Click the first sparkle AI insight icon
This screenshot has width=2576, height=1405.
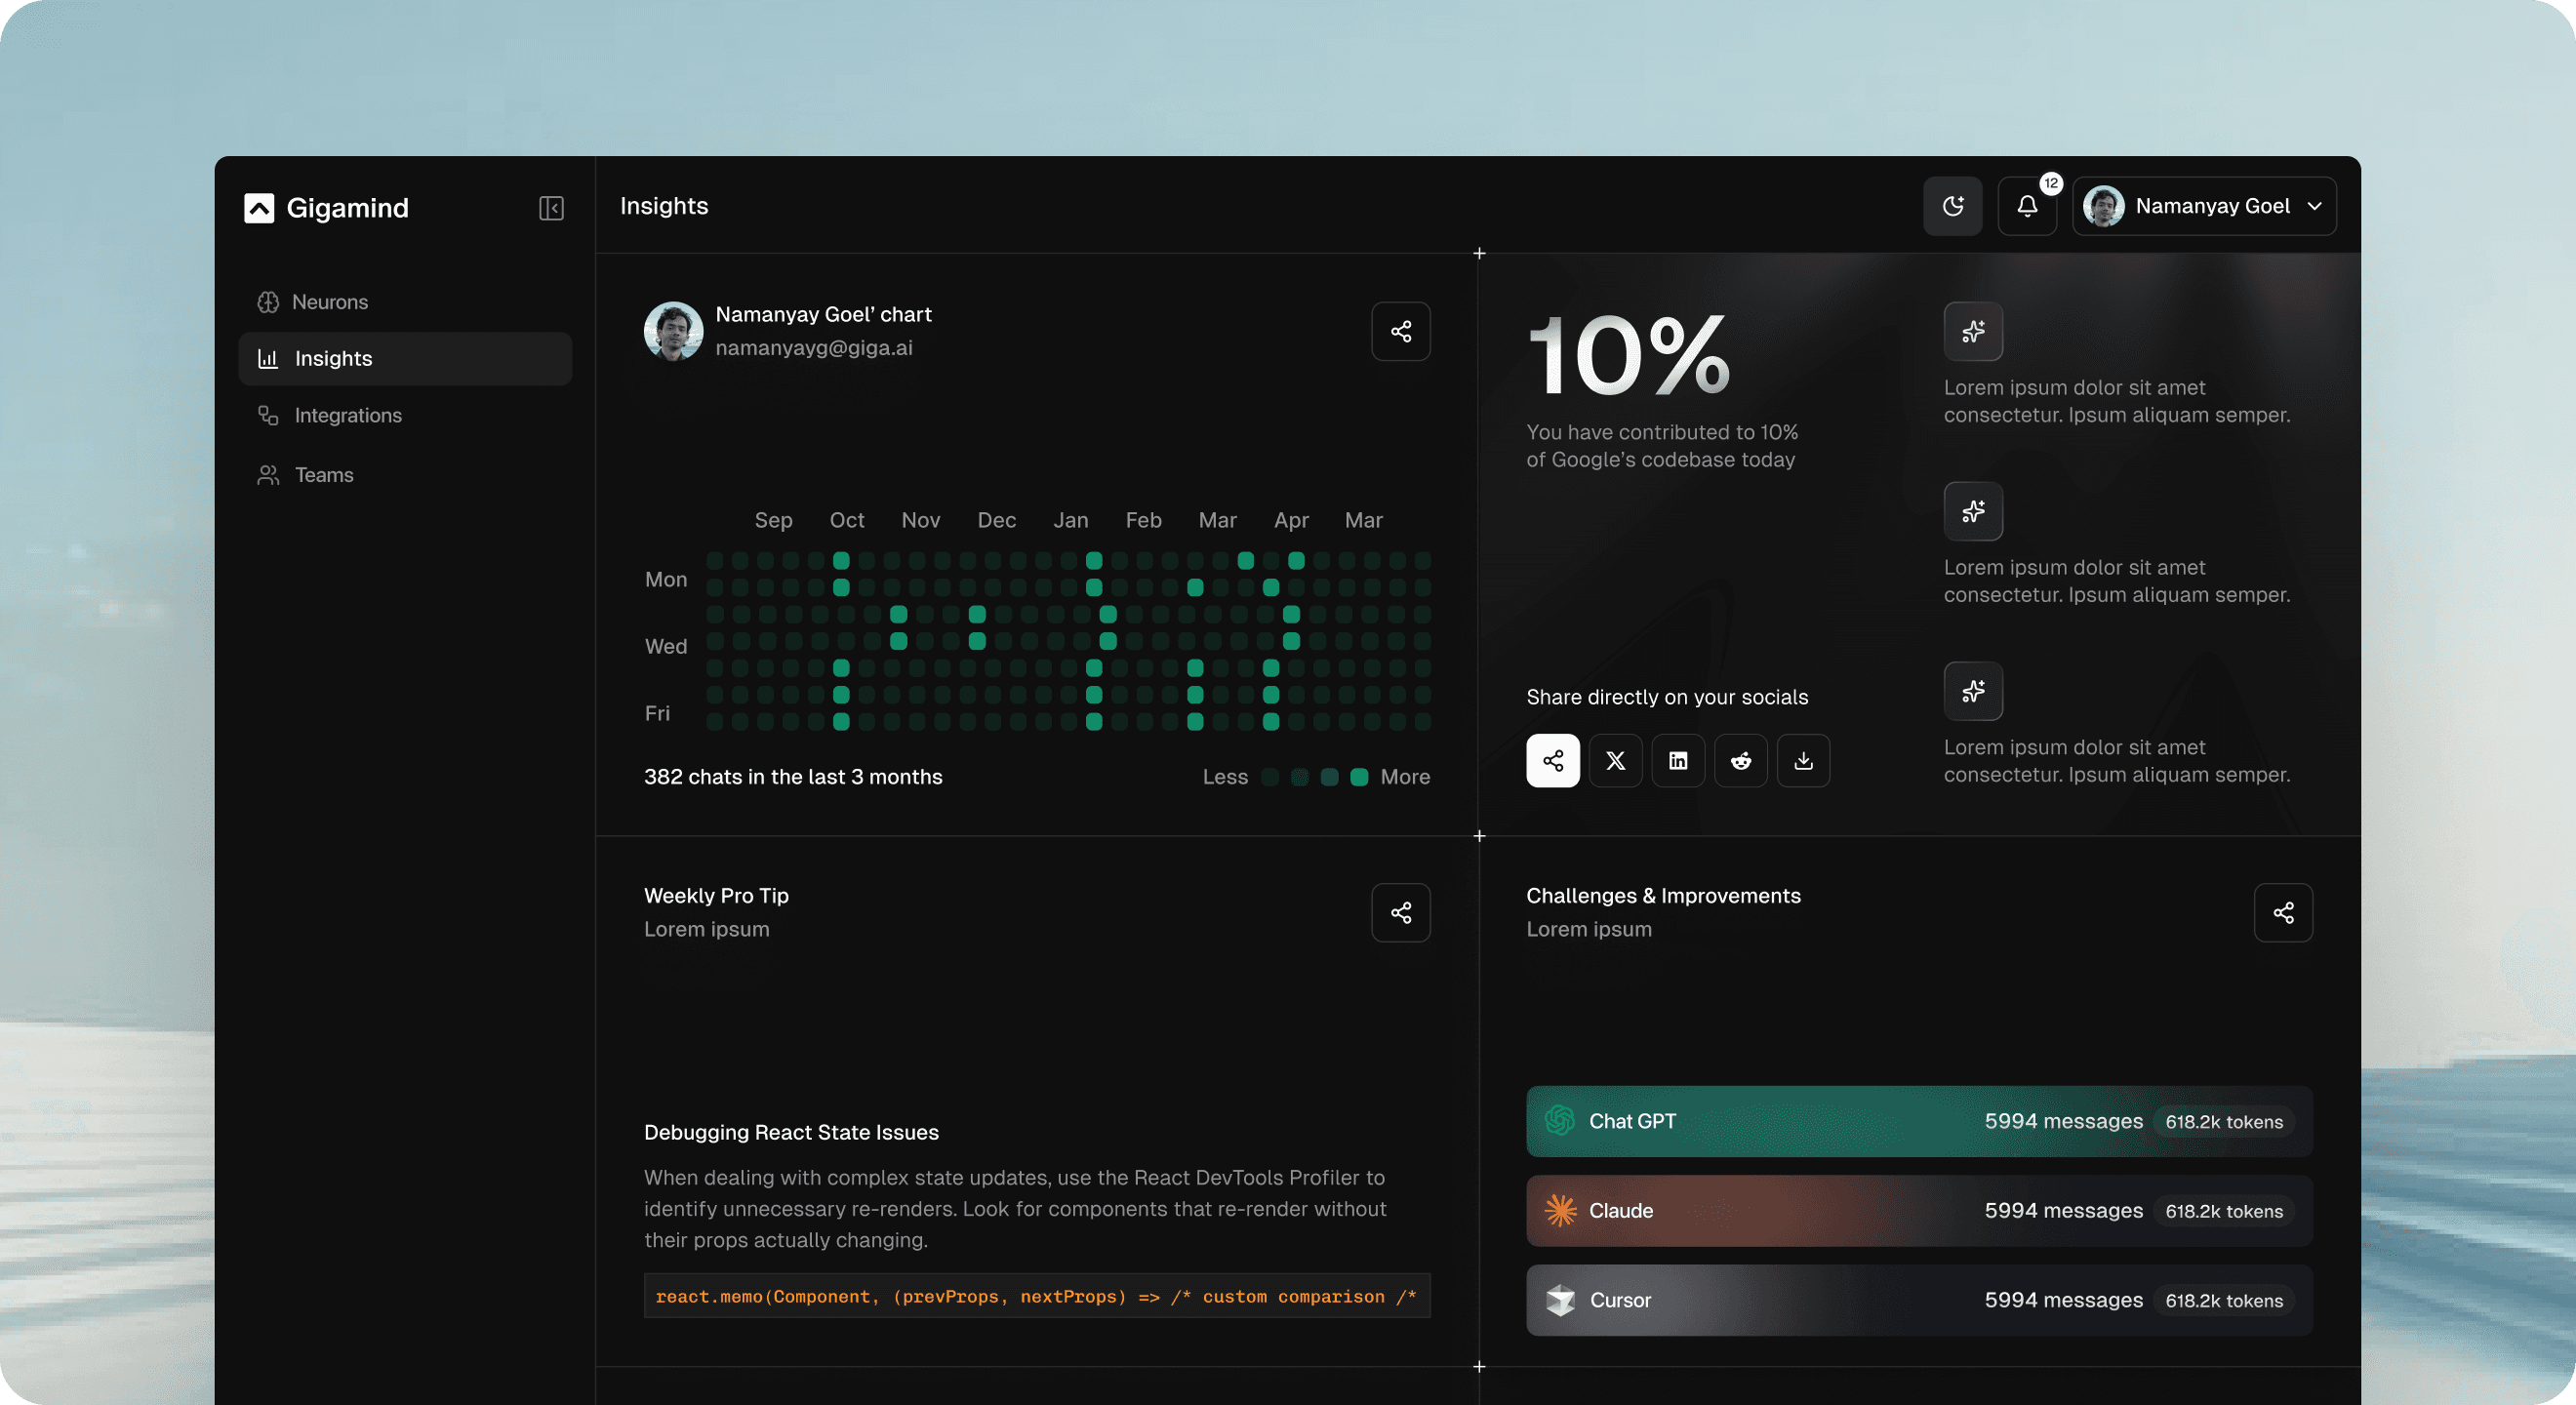[x=1972, y=331]
